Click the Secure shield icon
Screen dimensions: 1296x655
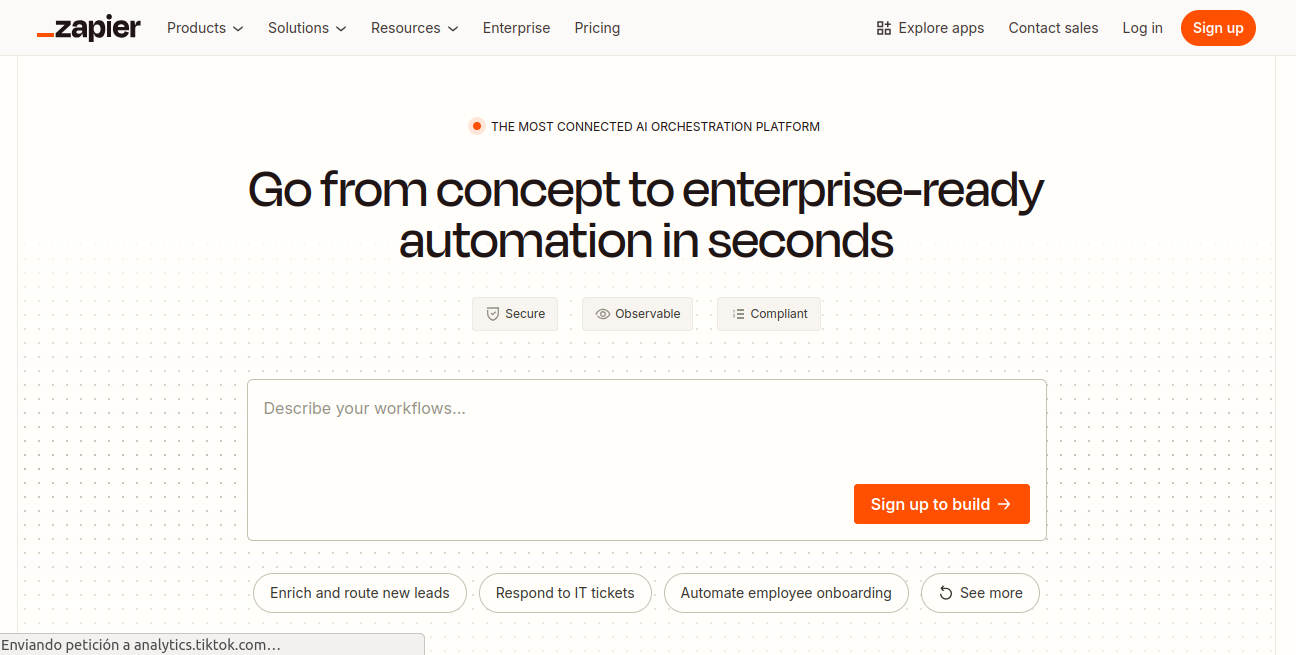[492, 314]
